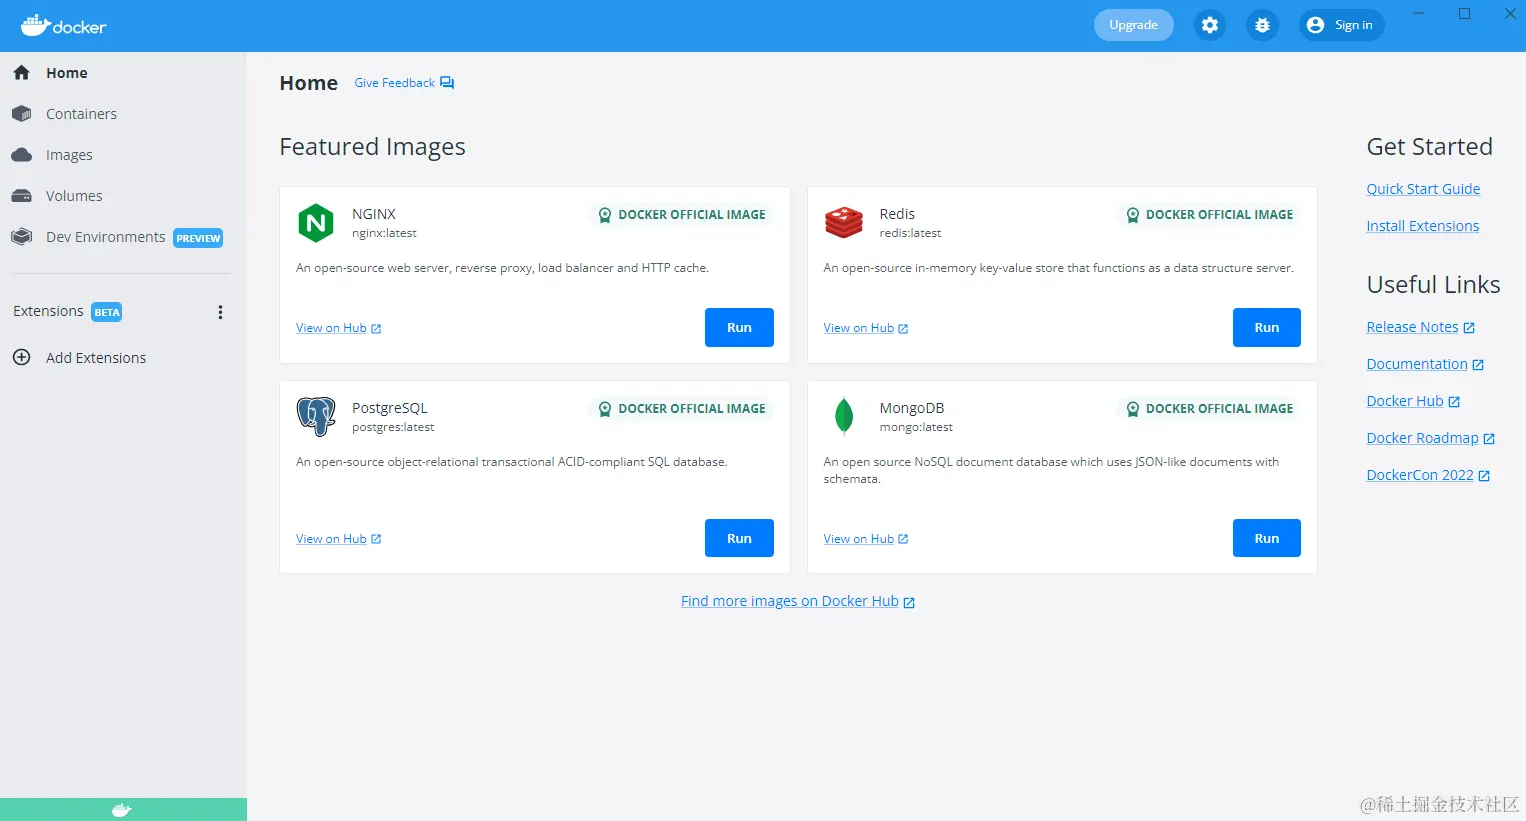
Task: Open the Release Notes link
Action: pyautogui.click(x=1420, y=327)
